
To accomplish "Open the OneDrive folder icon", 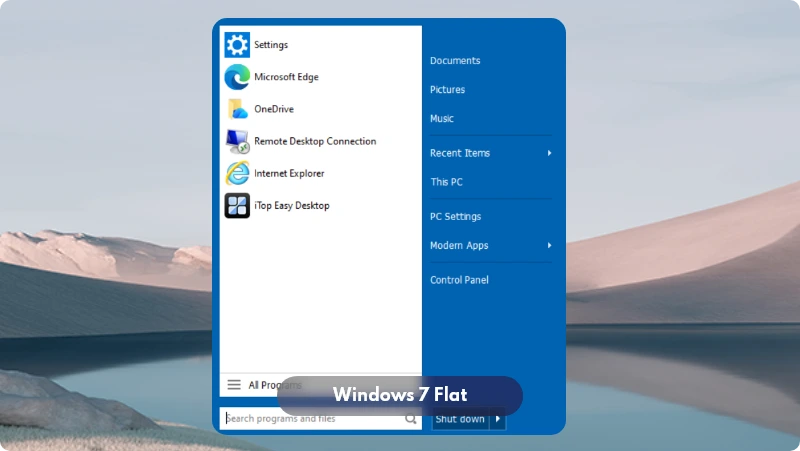I will pyautogui.click(x=237, y=109).
